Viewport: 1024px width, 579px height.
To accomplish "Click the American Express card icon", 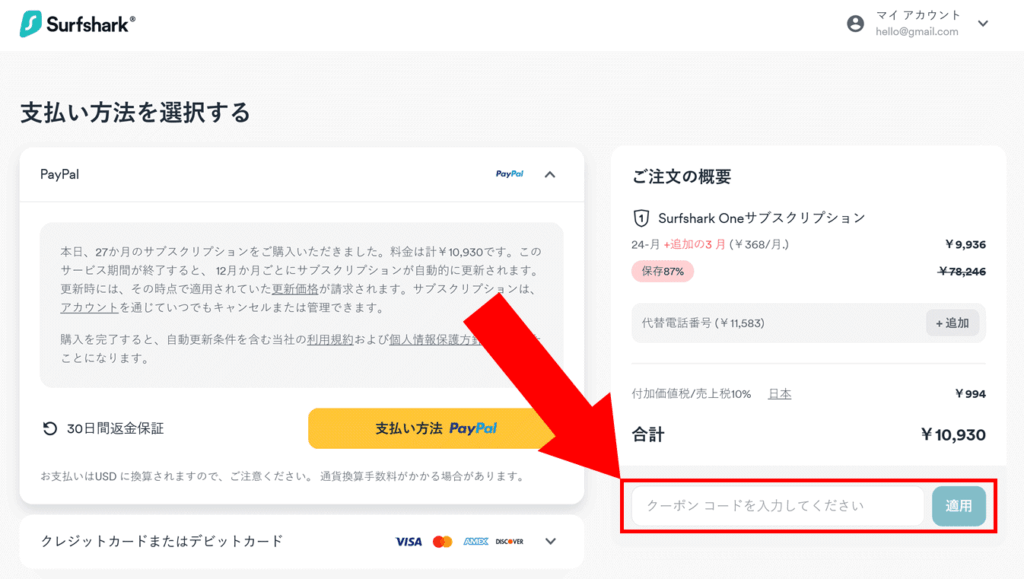I will pos(475,541).
